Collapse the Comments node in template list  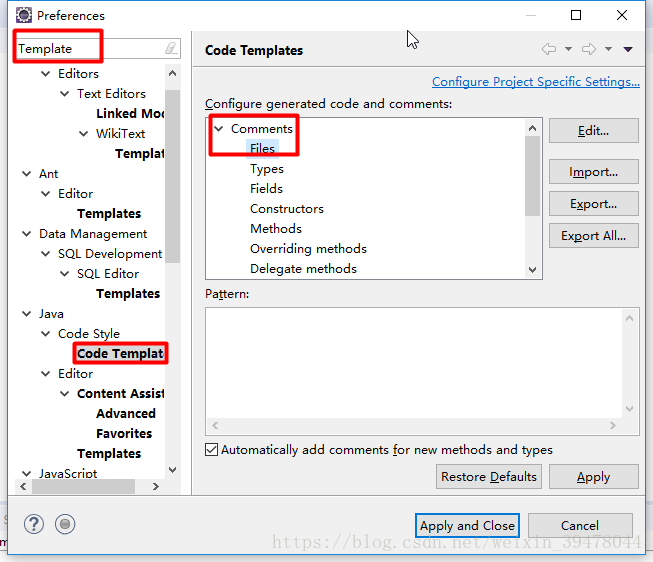pyautogui.click(x=219, y=129)
